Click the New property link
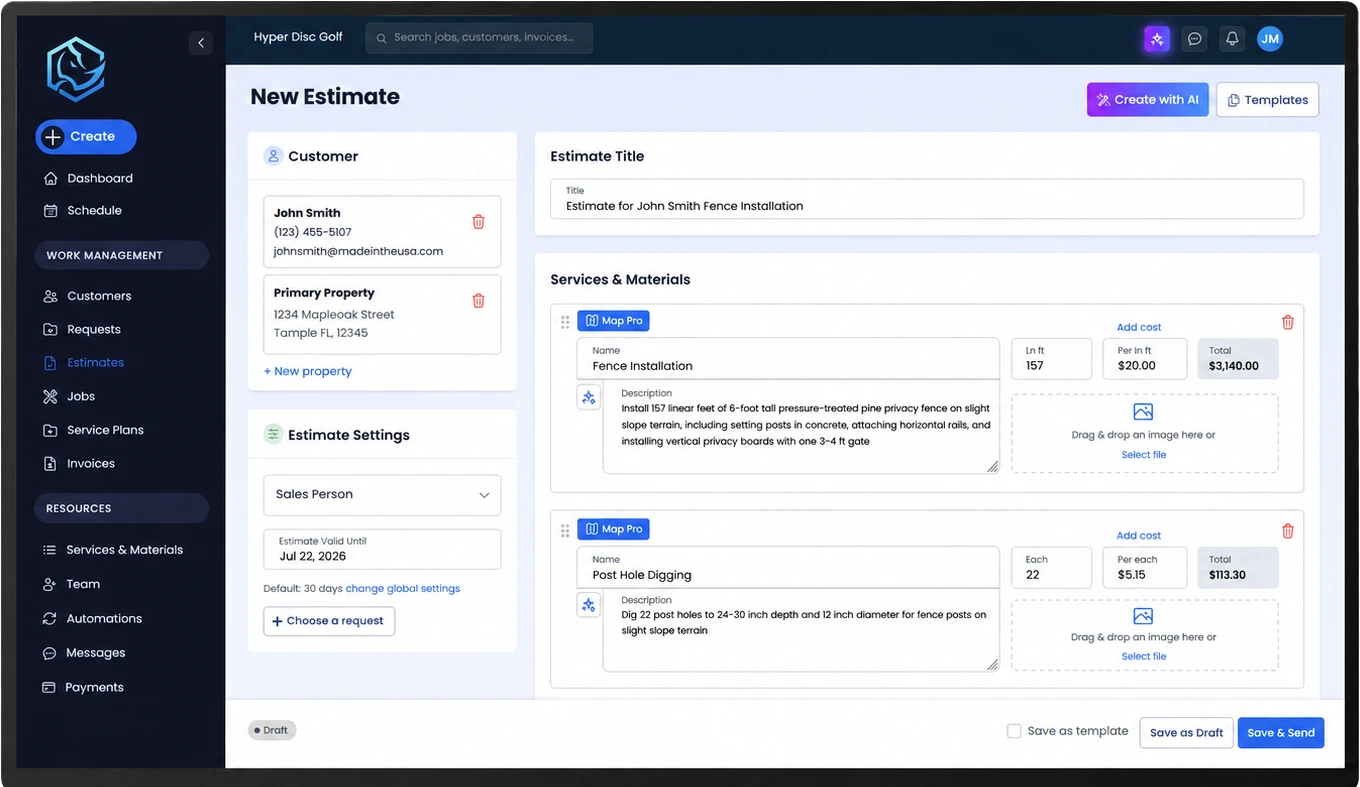The height and width of the screenshot is (787, 1360). (308, 371)
